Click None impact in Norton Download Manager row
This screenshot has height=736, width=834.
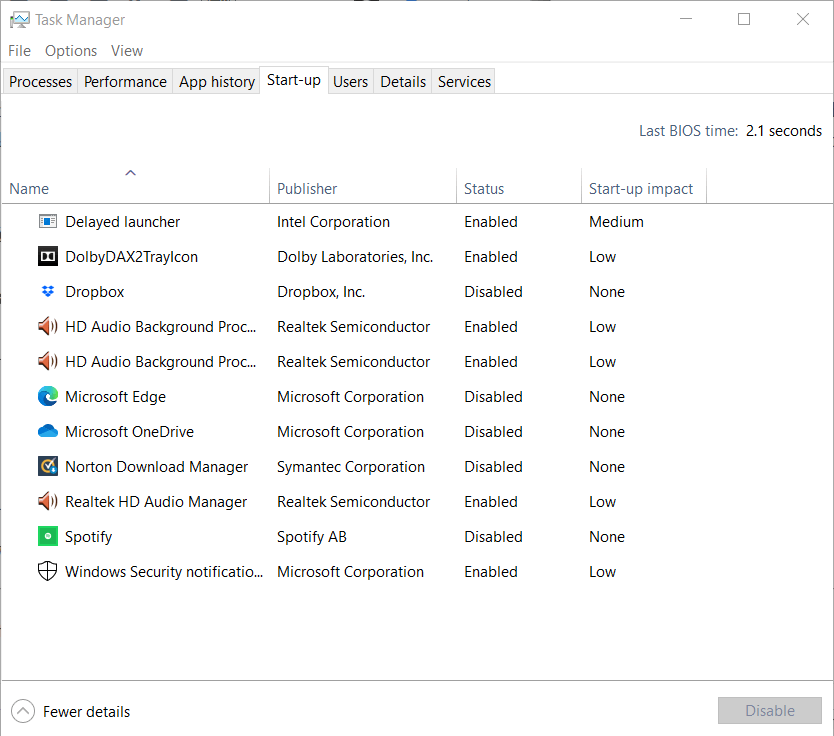[x=607, y=467]
